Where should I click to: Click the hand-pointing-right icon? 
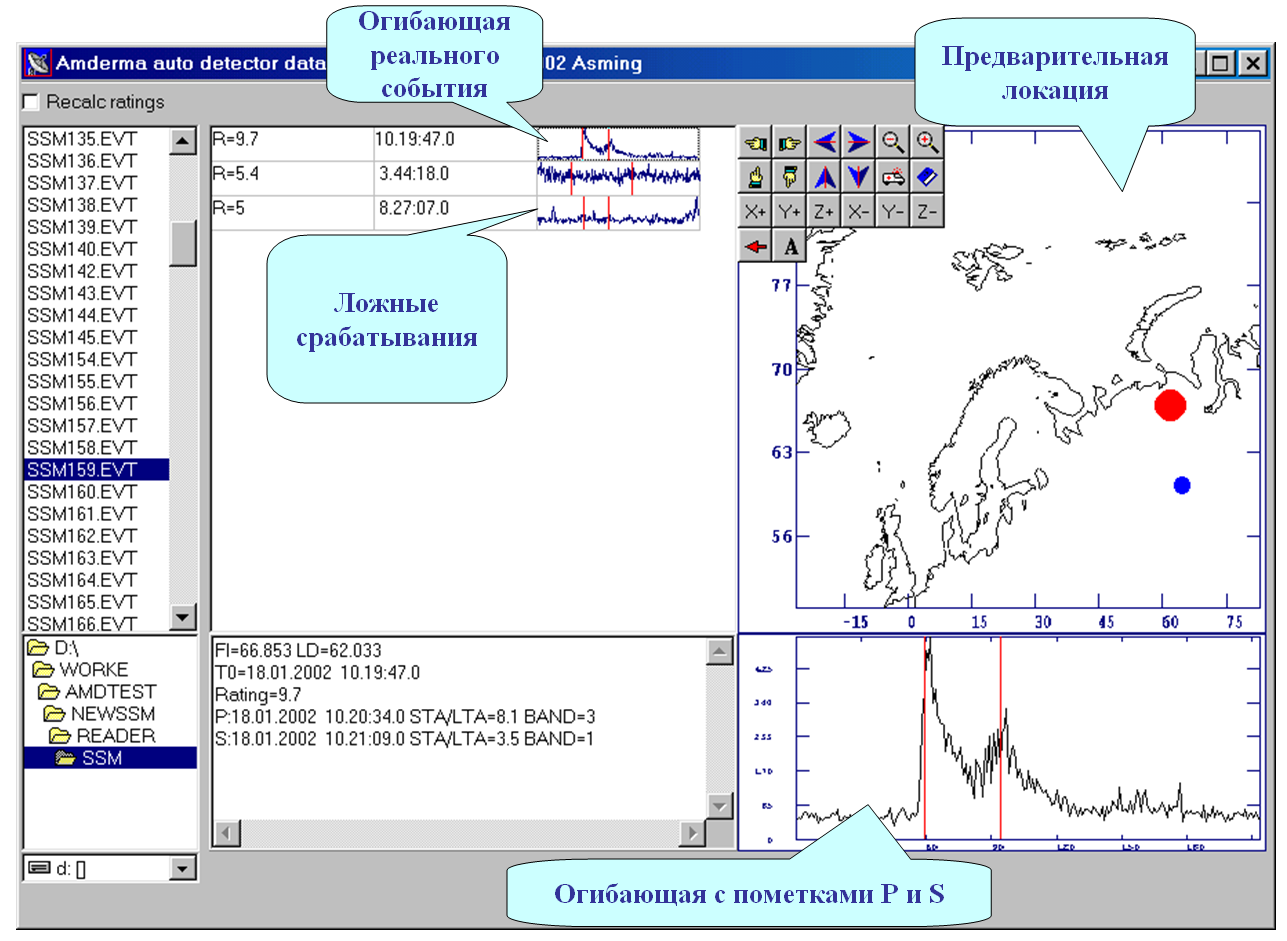[x=790, y=143]
